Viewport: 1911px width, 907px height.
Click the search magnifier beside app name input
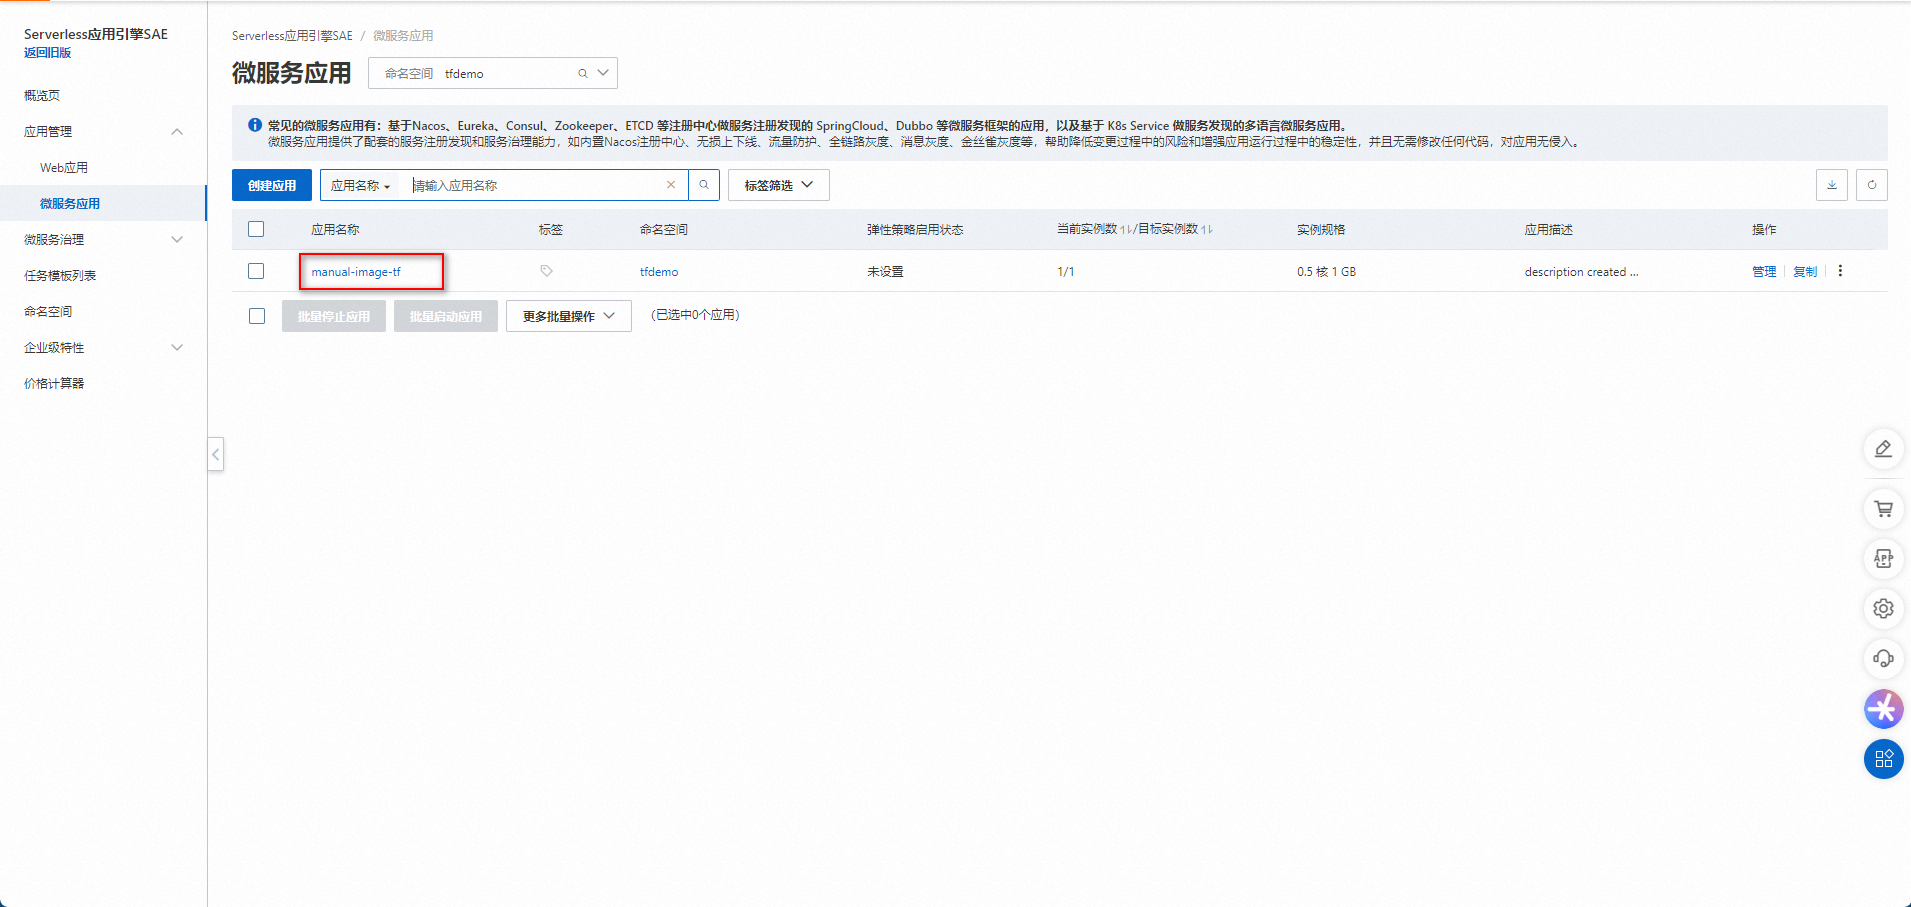click(x=704, y=185)
